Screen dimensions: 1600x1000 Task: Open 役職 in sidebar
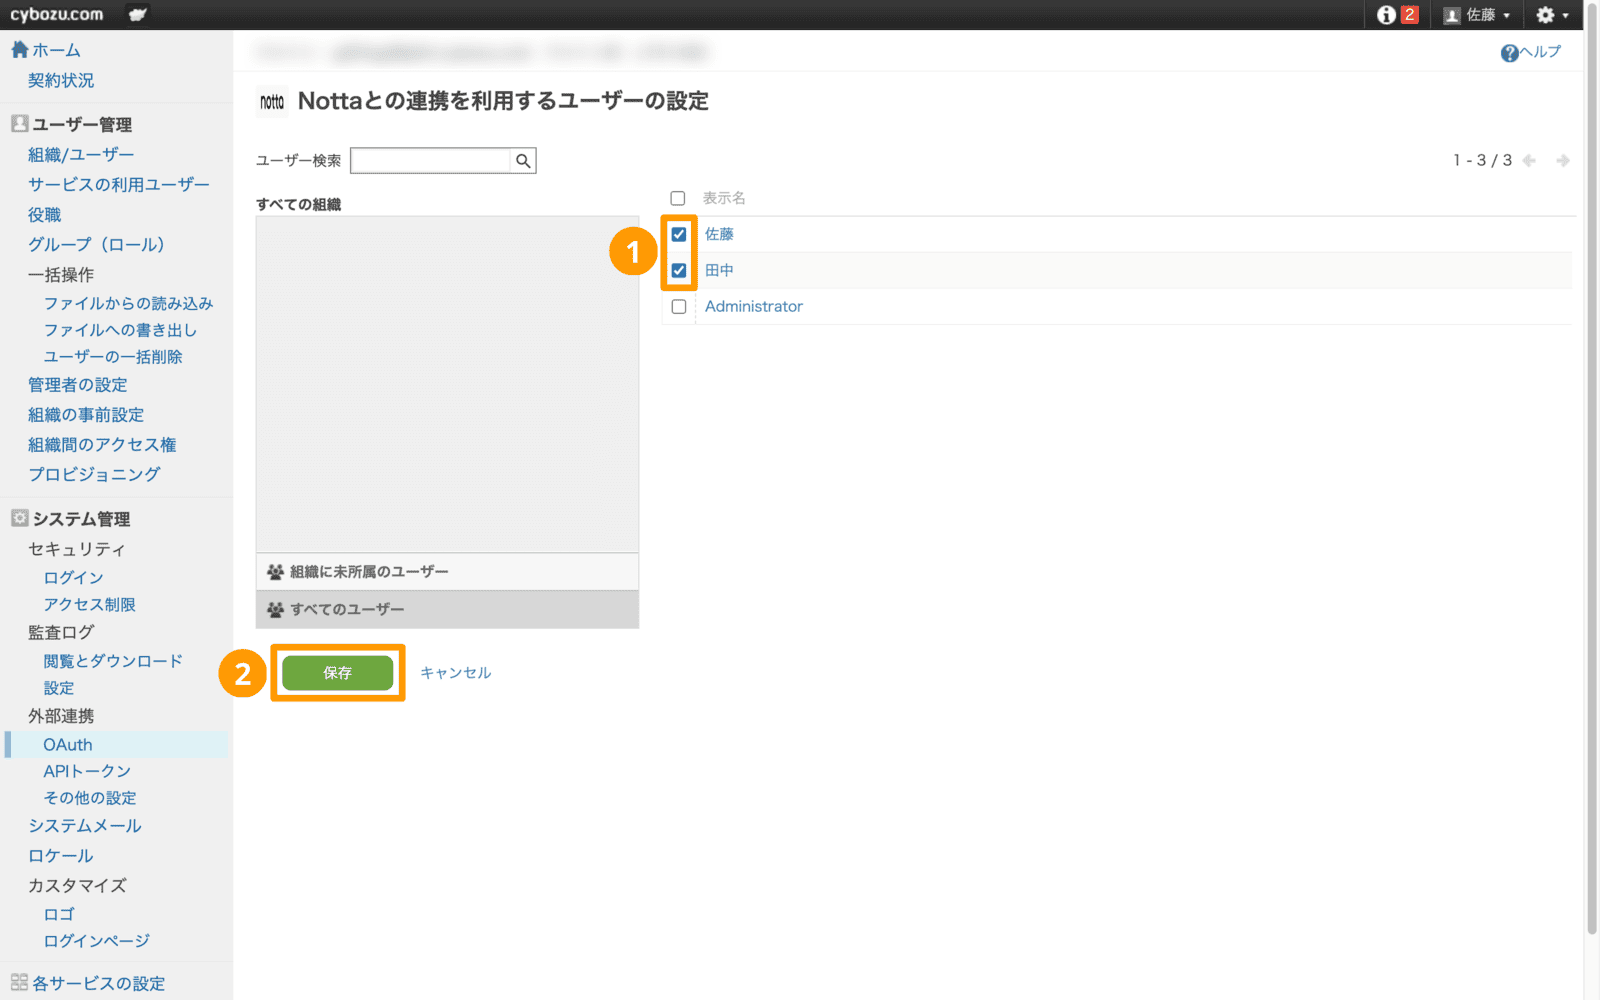pos(45,215)
